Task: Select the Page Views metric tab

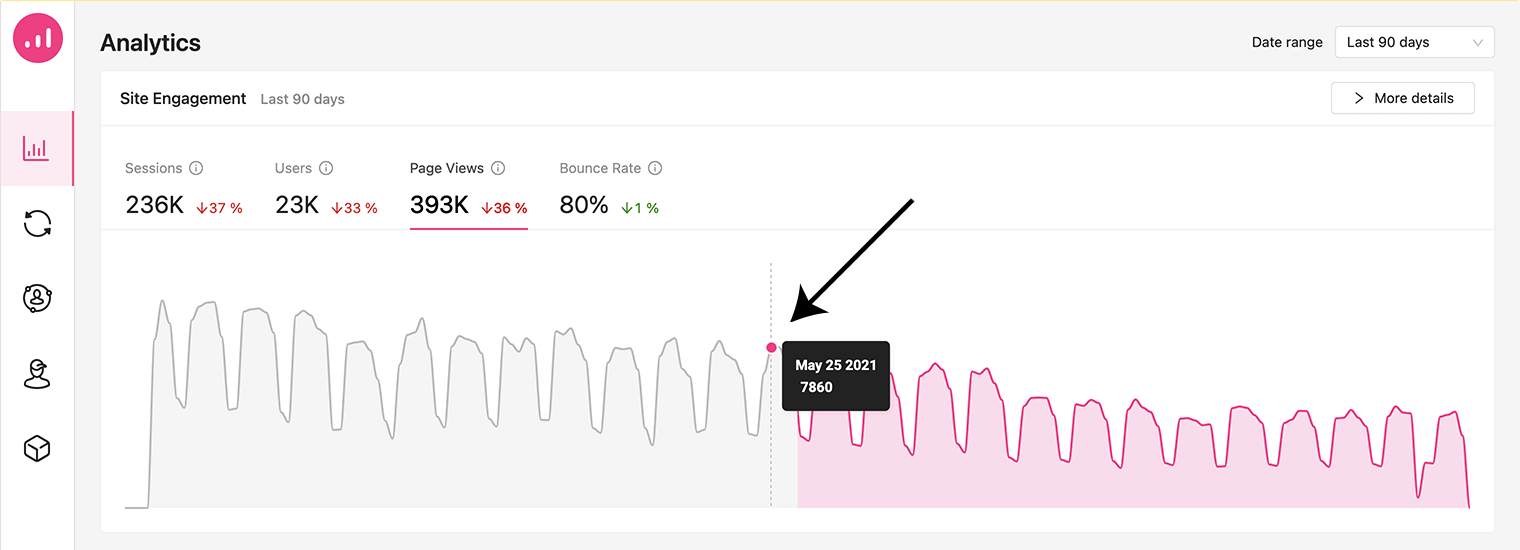Action: coord(469,190)
